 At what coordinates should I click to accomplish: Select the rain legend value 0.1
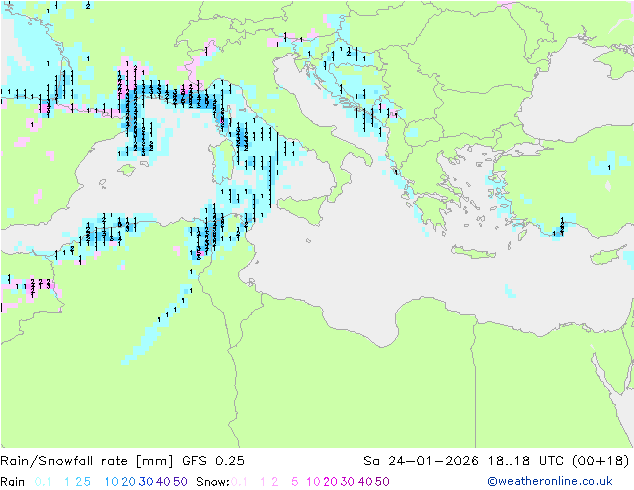[43, 482]
